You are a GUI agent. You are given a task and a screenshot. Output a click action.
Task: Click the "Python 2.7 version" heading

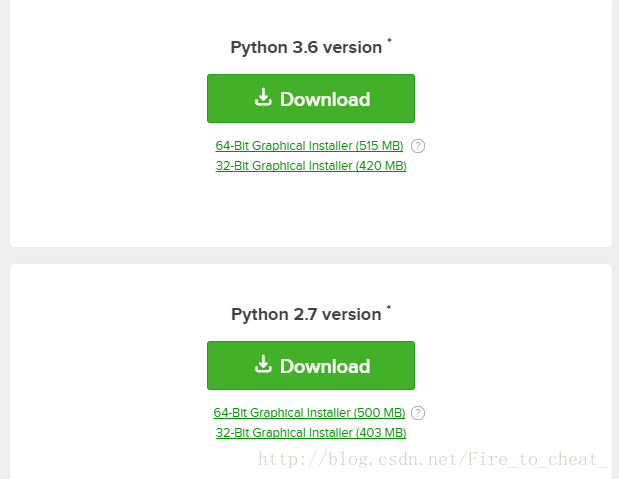pyautogui.click(x=306, y=315)
